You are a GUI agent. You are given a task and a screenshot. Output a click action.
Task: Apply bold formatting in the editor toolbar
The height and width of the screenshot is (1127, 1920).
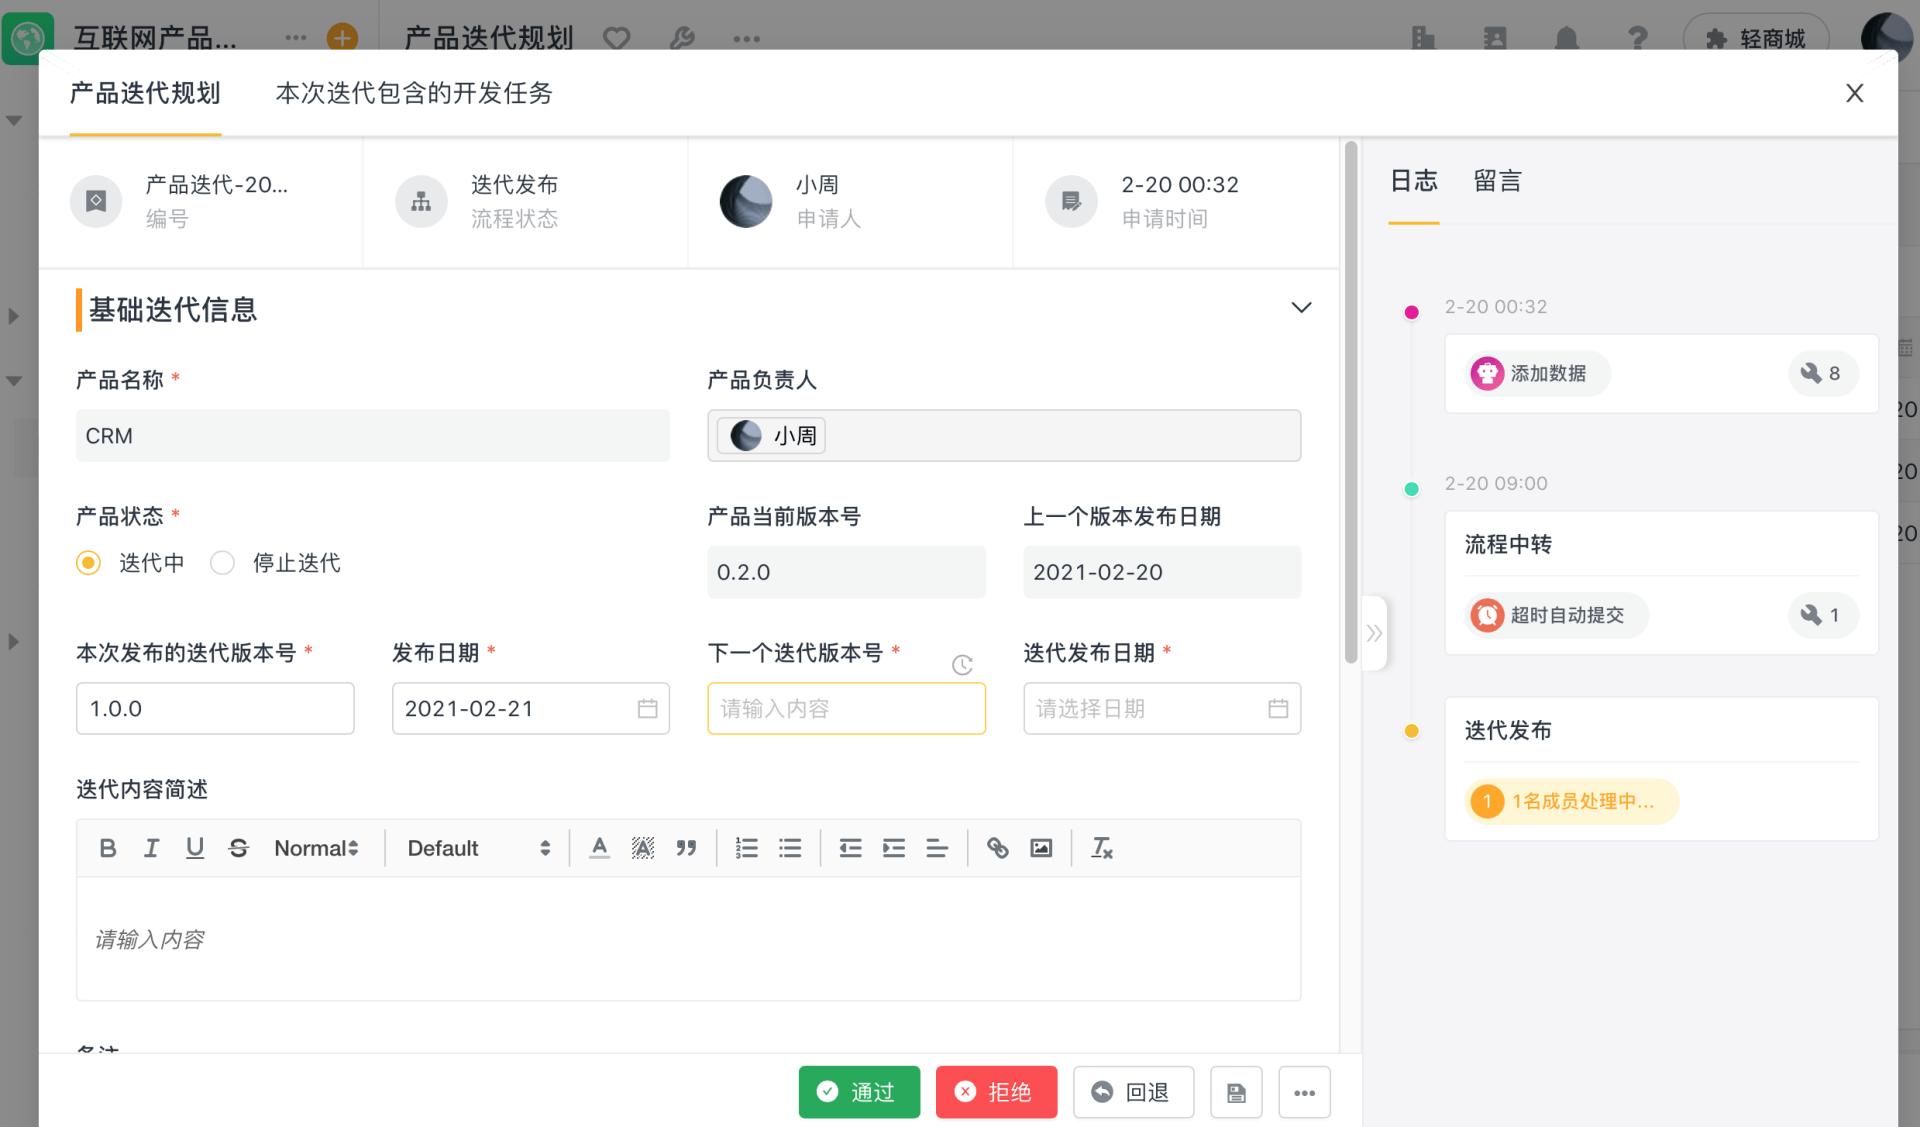click(108, 848)
